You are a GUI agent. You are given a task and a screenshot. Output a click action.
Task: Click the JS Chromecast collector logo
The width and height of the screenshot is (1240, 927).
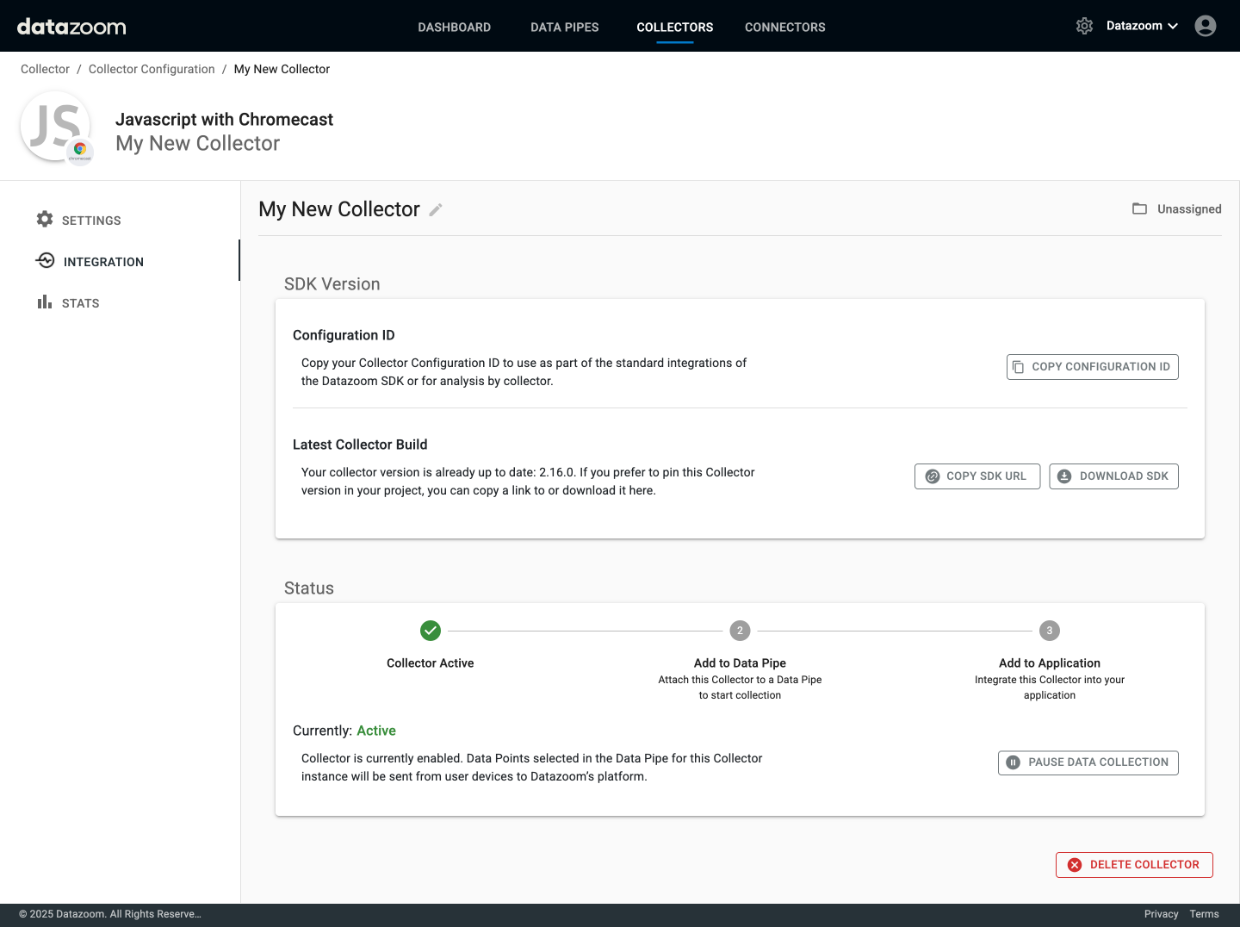click(56, 127)
